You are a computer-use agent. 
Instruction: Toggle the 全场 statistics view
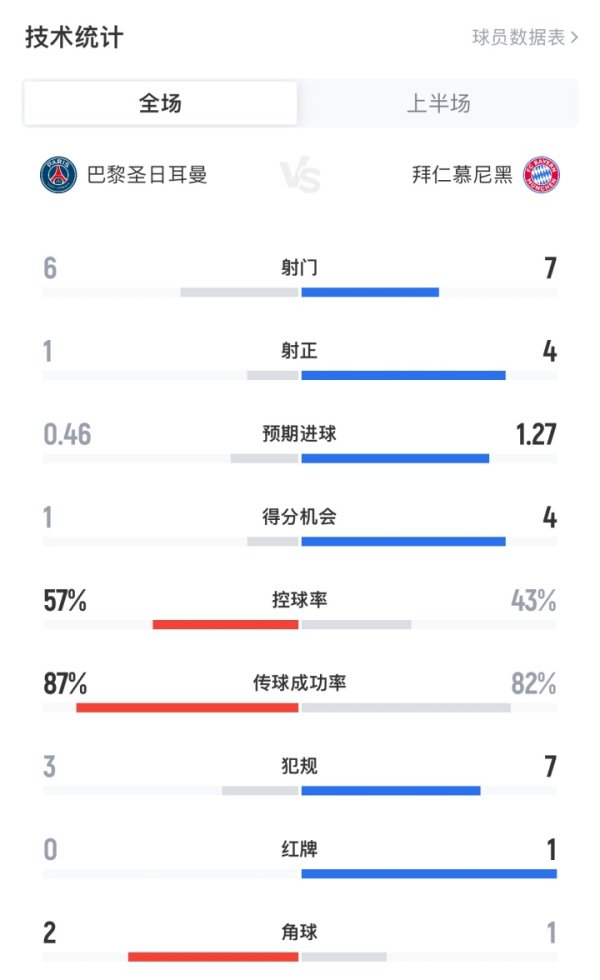click(160, 103)
